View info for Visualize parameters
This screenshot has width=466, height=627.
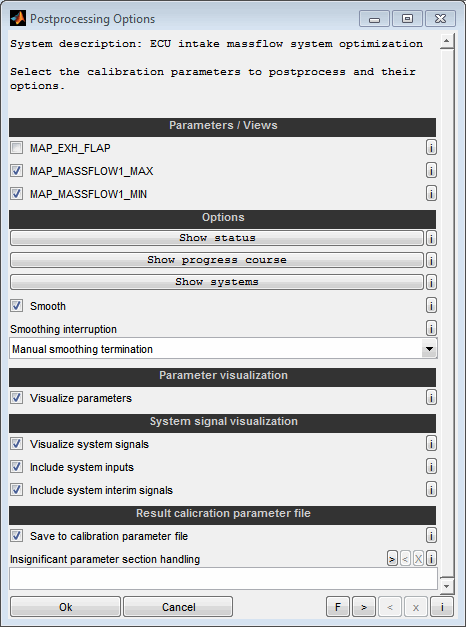[x=431, y=398]
